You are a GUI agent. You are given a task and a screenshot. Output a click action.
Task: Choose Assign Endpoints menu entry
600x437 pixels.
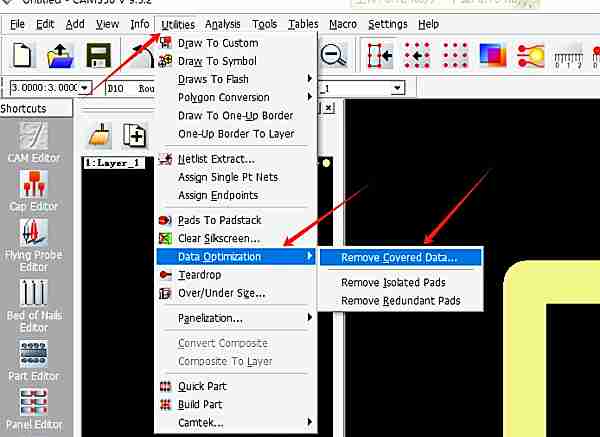(x=236, y=195)
